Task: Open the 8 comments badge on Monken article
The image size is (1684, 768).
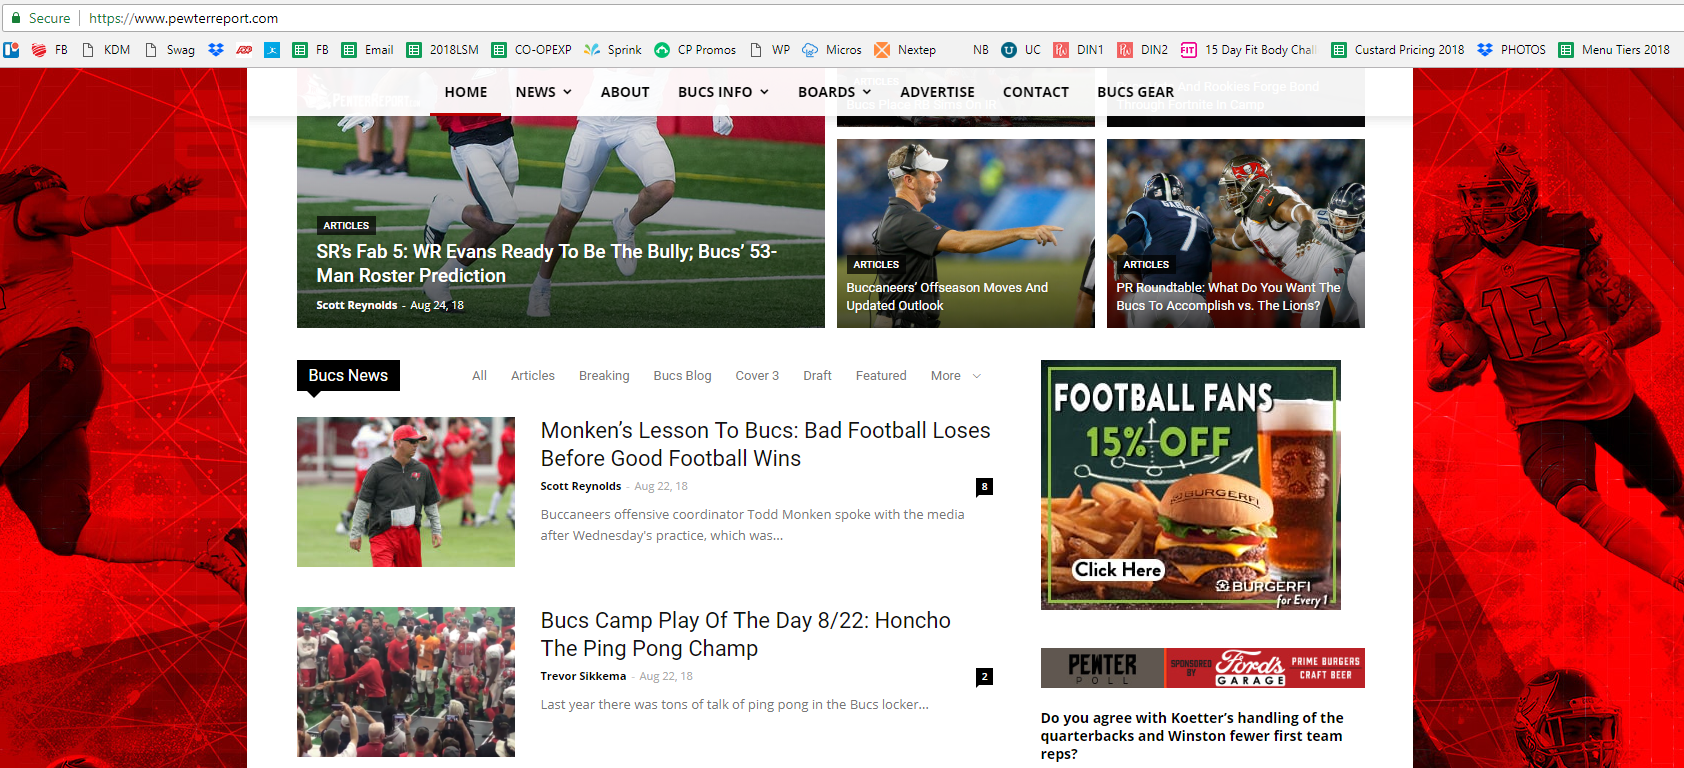Action: tap(984, 487)
